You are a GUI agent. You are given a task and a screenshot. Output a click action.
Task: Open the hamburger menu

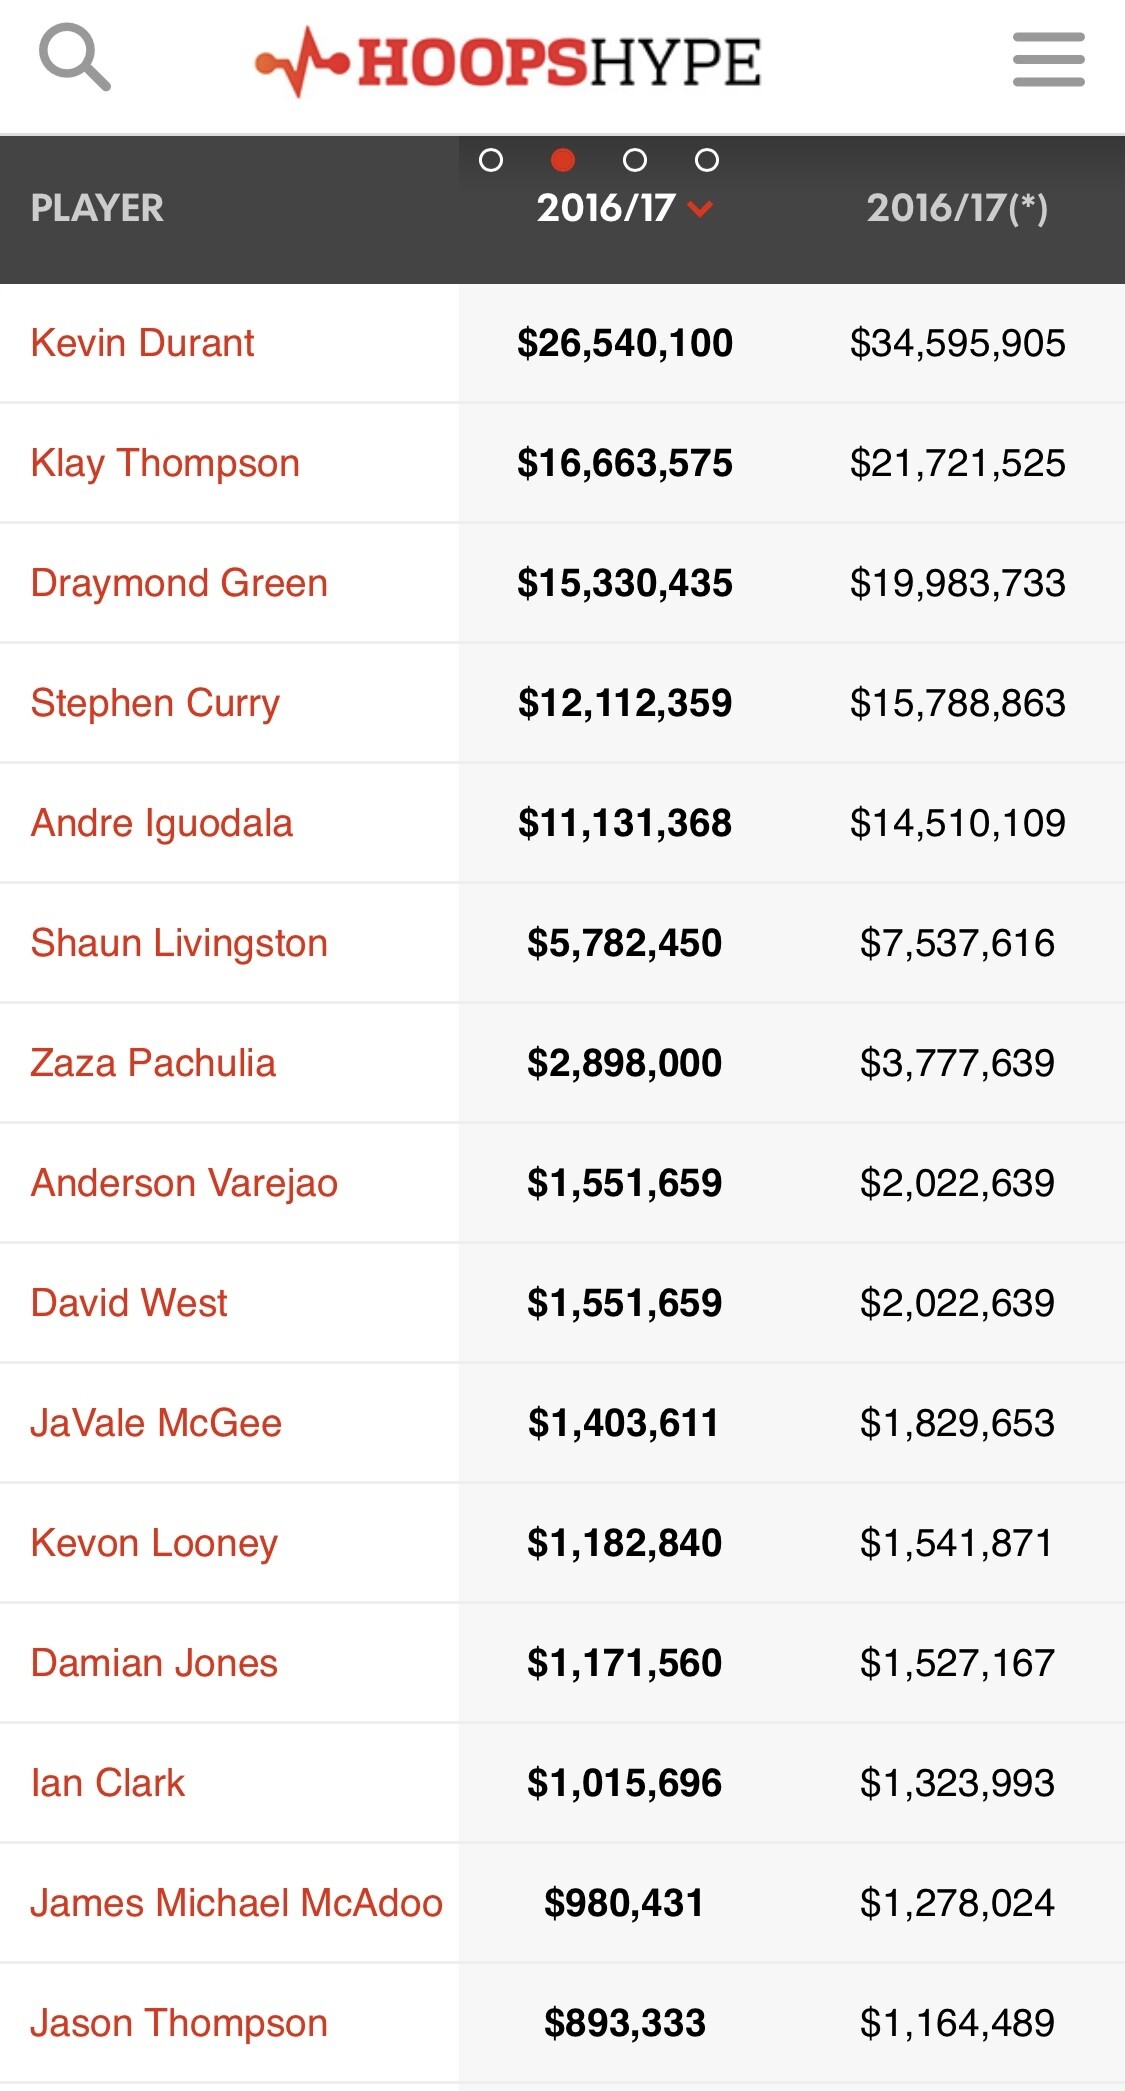(1048, 60)
